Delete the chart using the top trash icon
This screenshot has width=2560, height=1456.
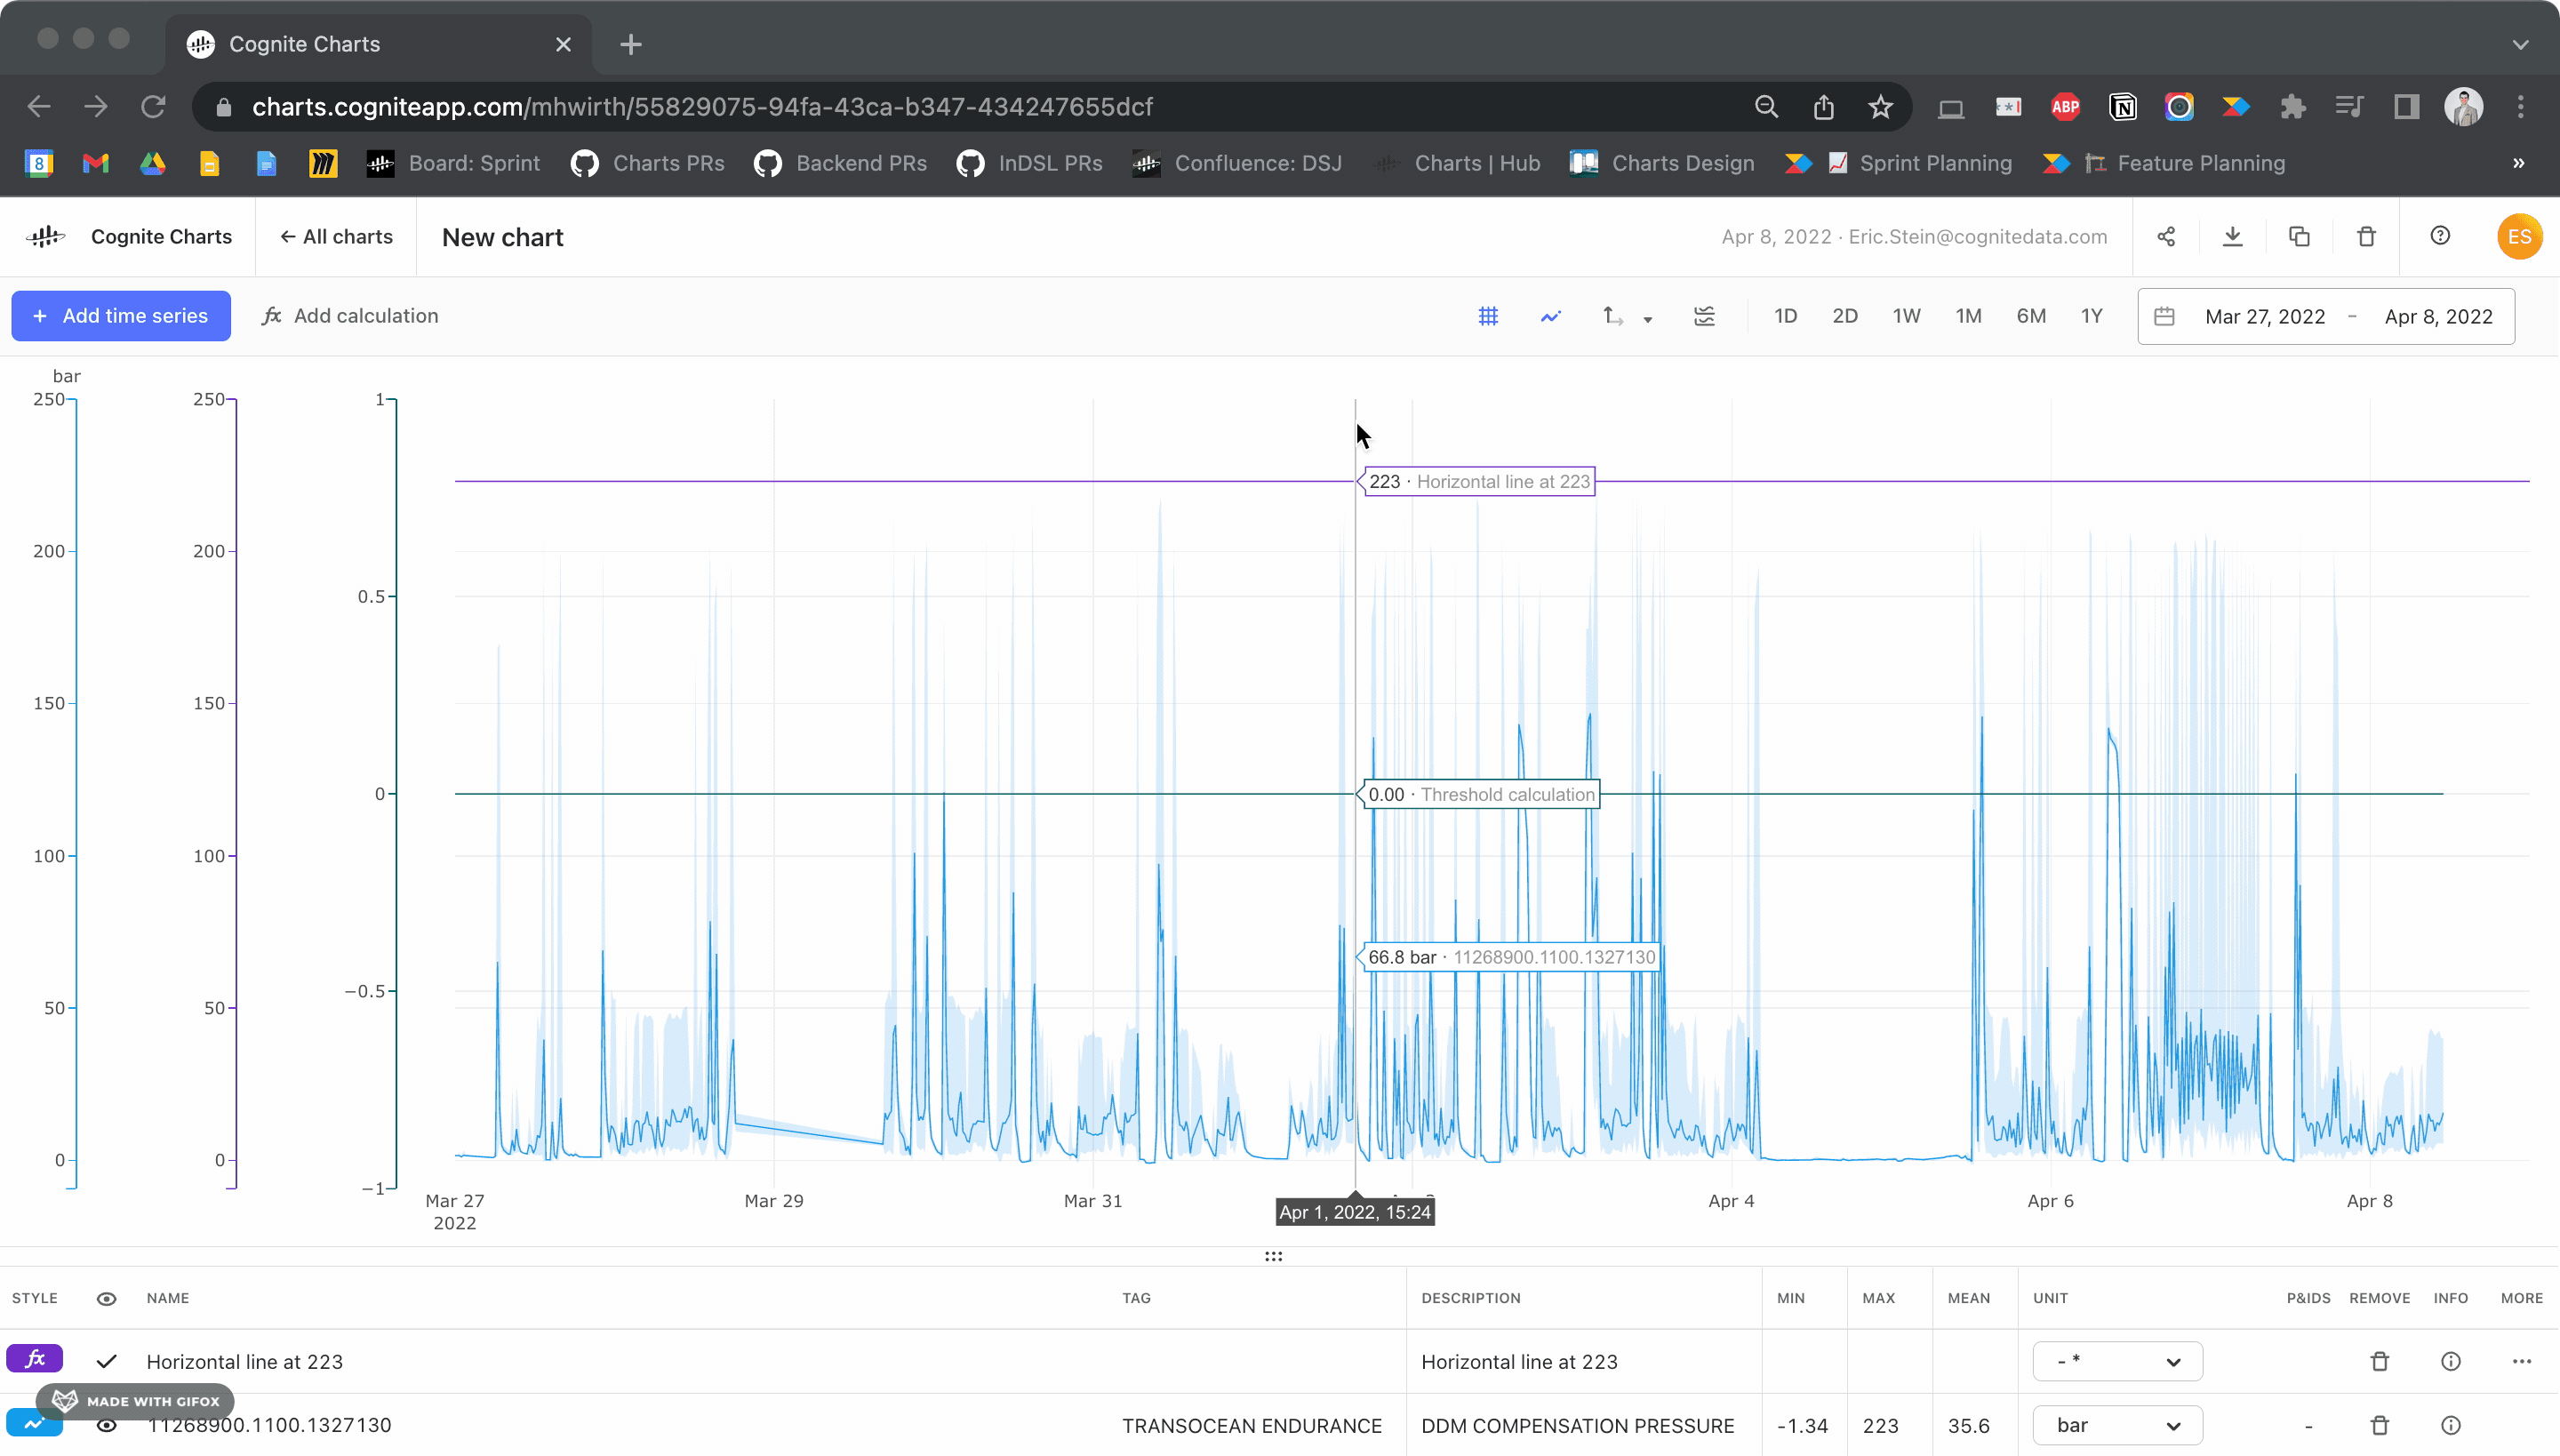coord(2366,237)
